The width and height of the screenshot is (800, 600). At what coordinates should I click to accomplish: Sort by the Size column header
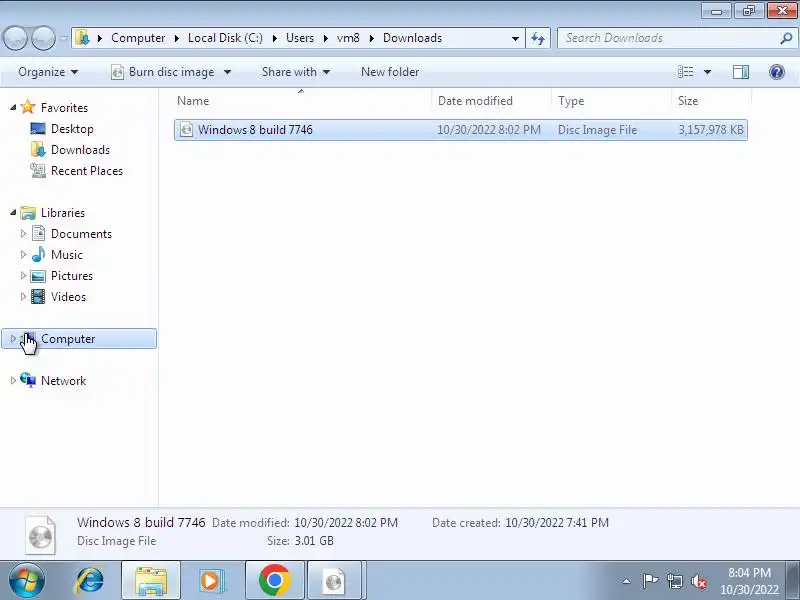click(711, 101)
